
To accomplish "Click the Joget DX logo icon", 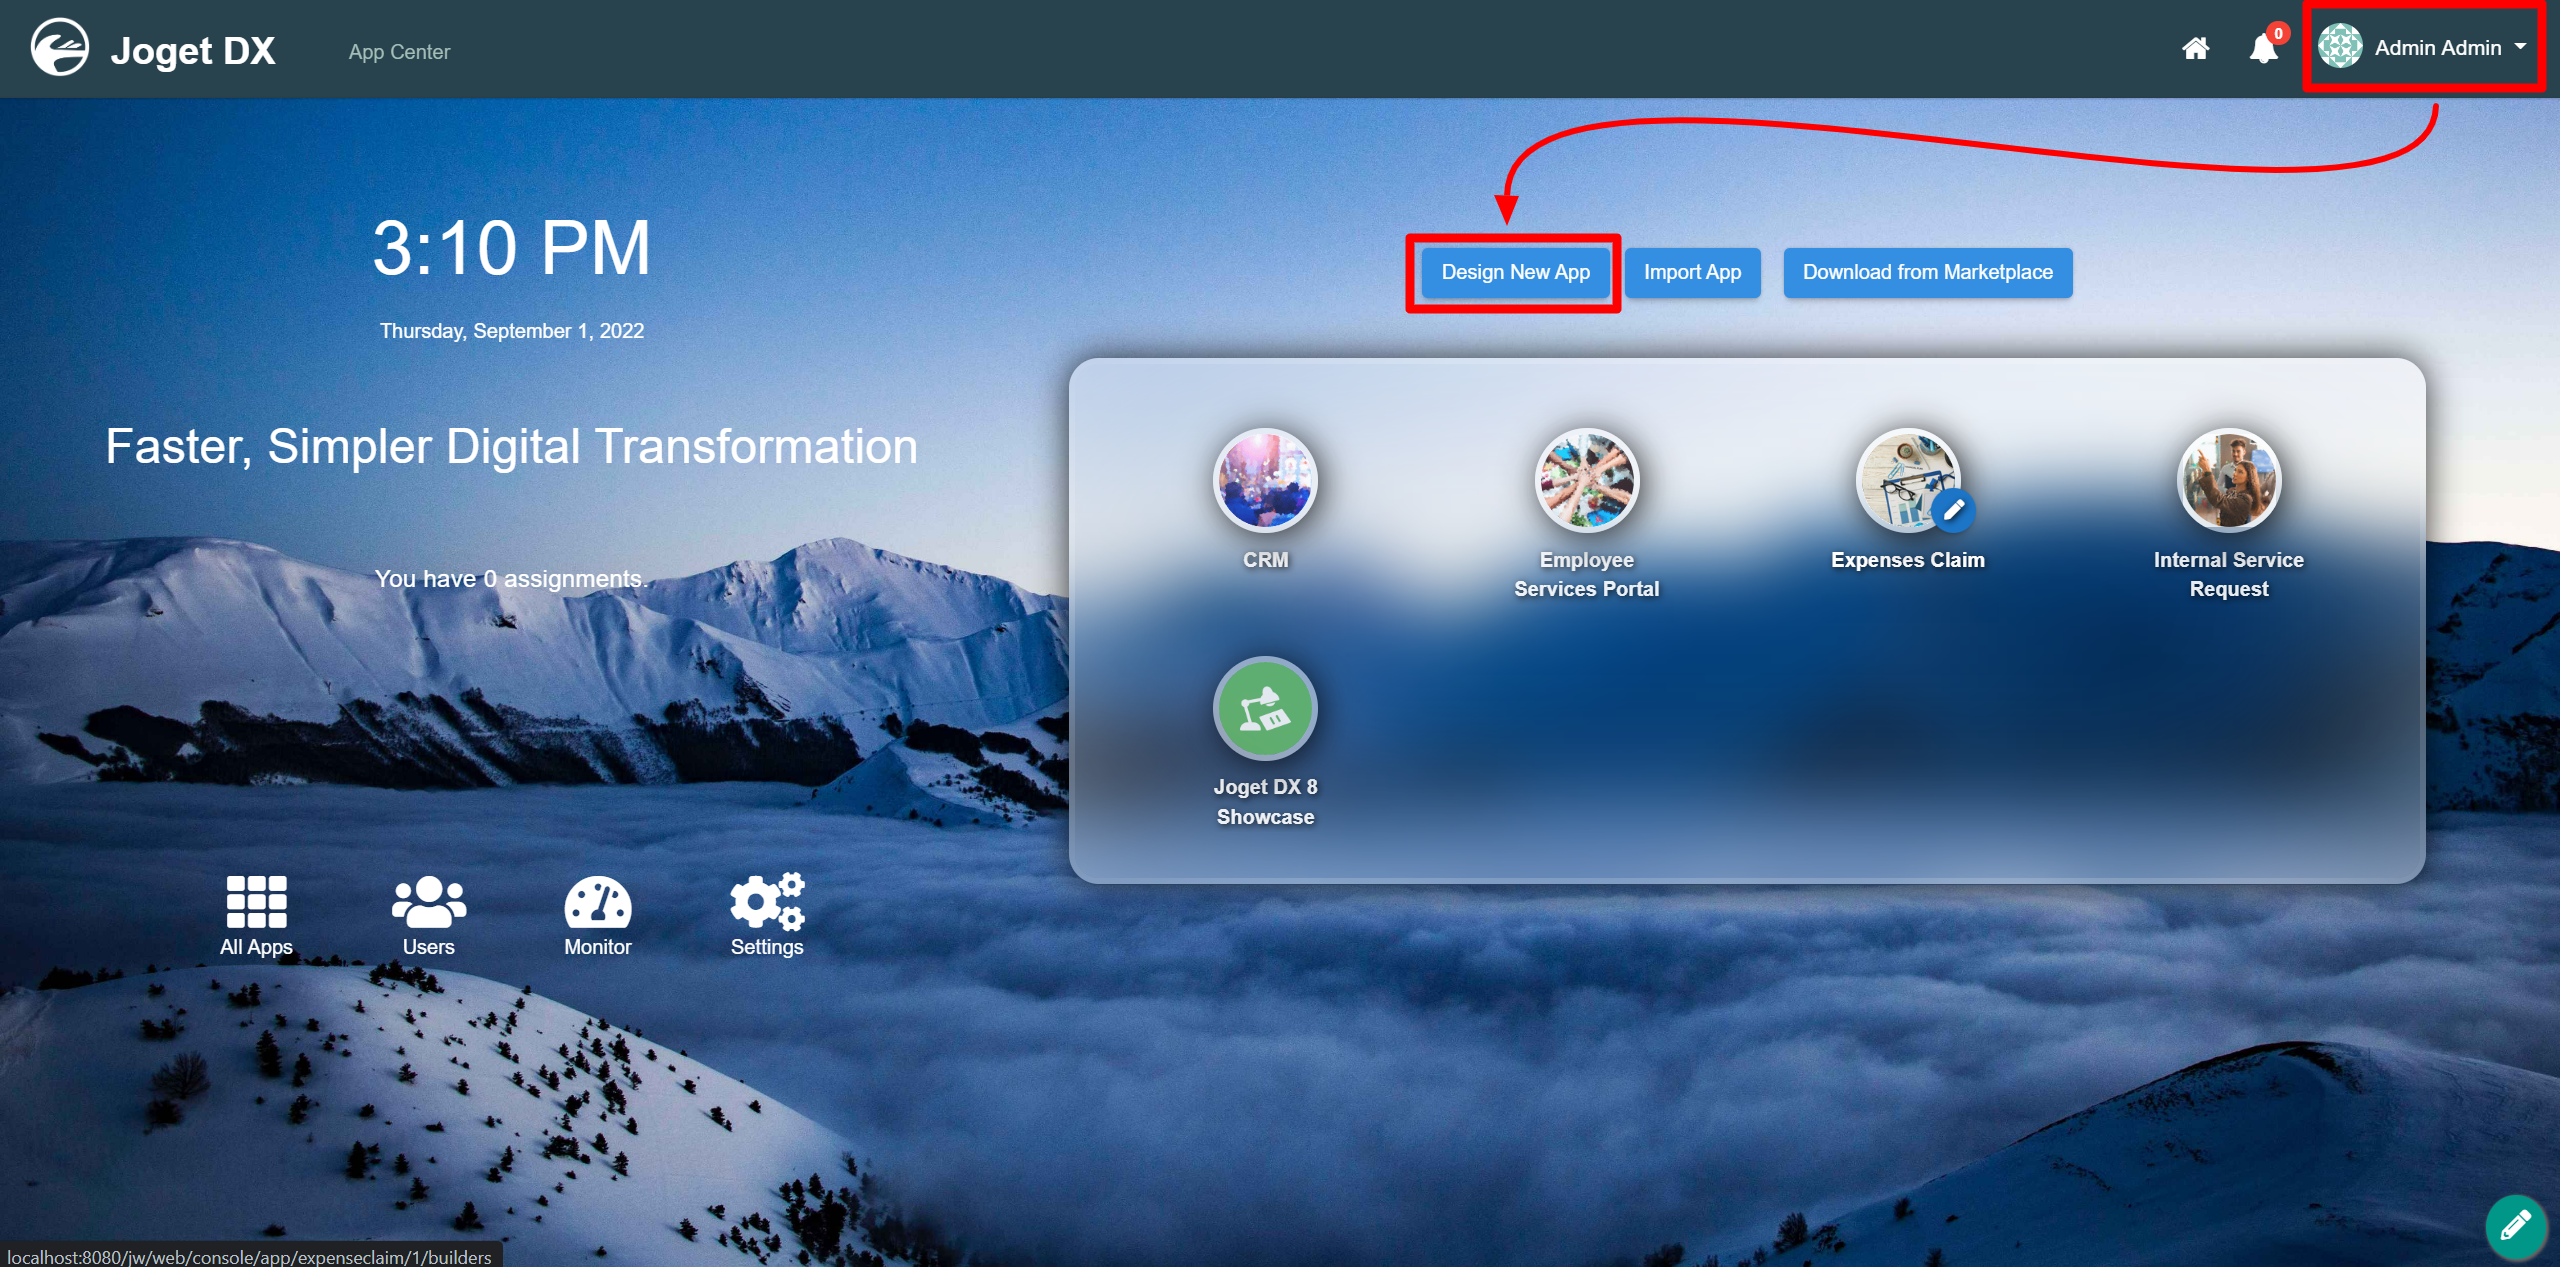I will [x=60, y=48].
